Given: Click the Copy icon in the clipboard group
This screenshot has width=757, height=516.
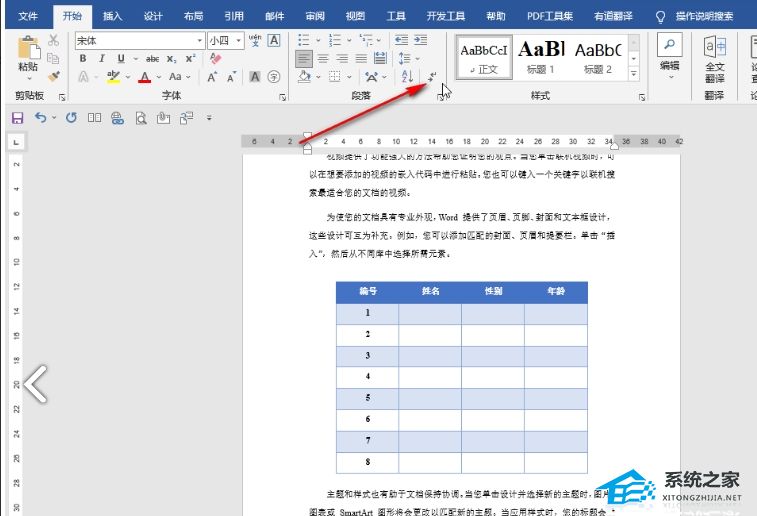Looking at the screenshot, I should (53, 58).
